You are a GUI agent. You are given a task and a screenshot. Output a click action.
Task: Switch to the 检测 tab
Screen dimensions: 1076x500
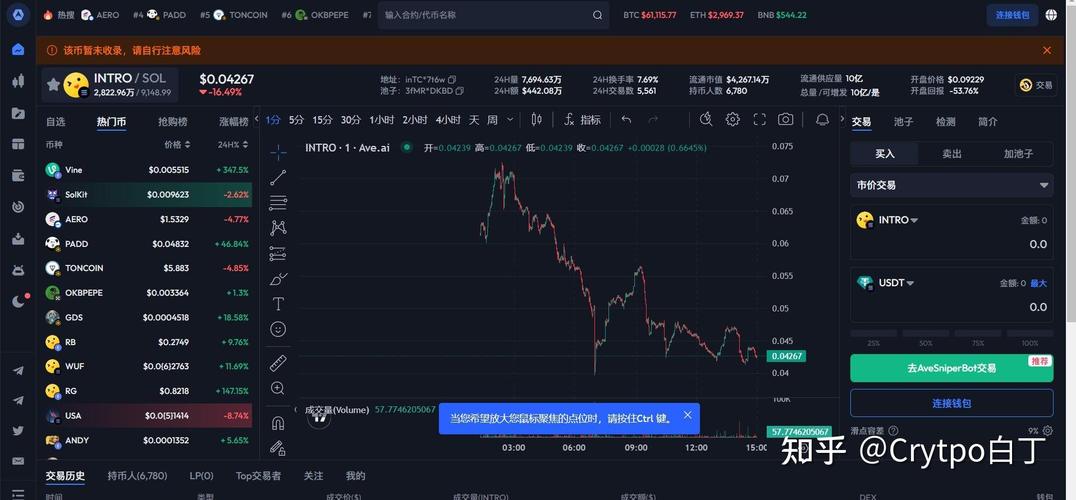tap(946, 122)
